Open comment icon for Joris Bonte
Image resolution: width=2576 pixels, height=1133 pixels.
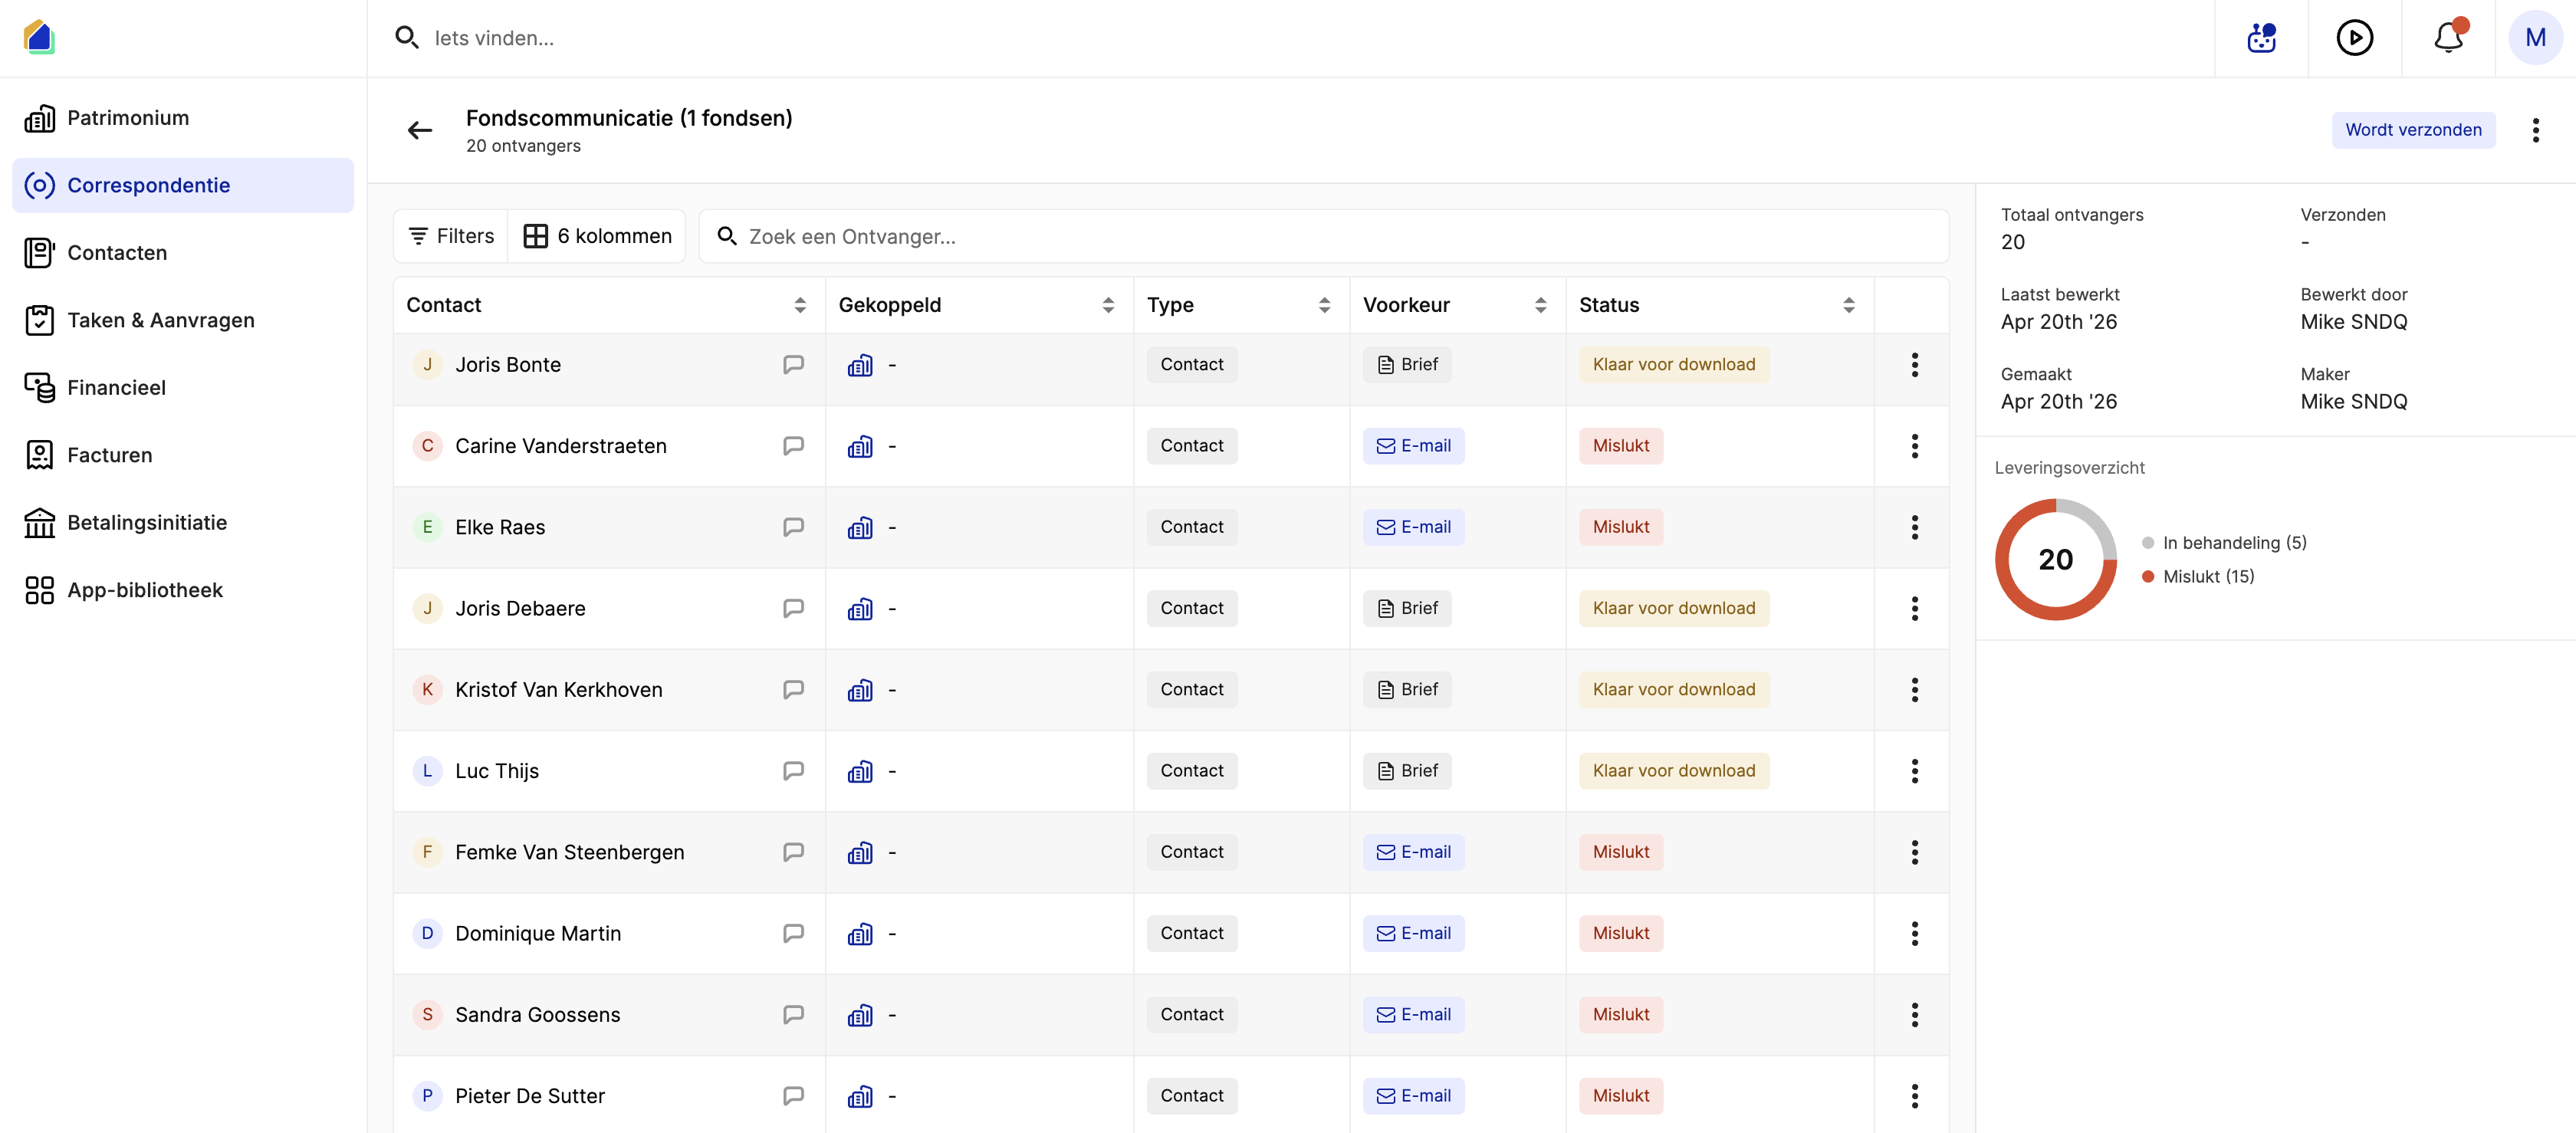pos(793,365)
